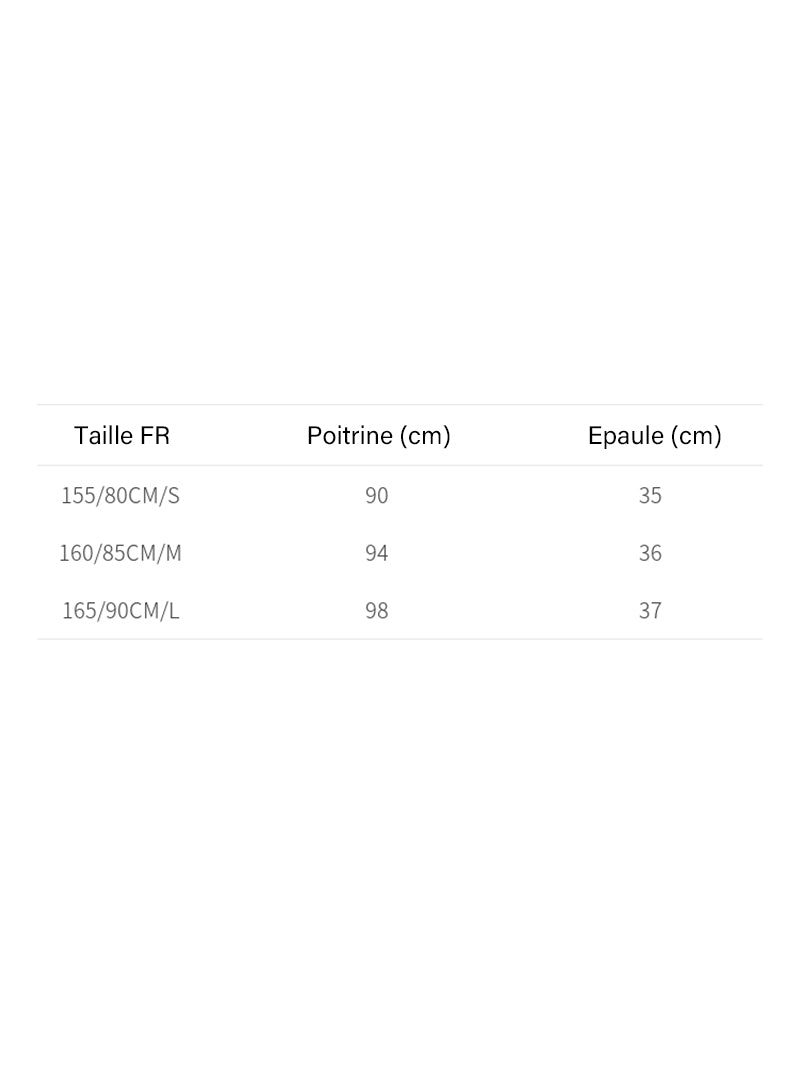The image size is (800, 1065).
Task: Click the word Poitrine in header
Action: click(350, 435)
